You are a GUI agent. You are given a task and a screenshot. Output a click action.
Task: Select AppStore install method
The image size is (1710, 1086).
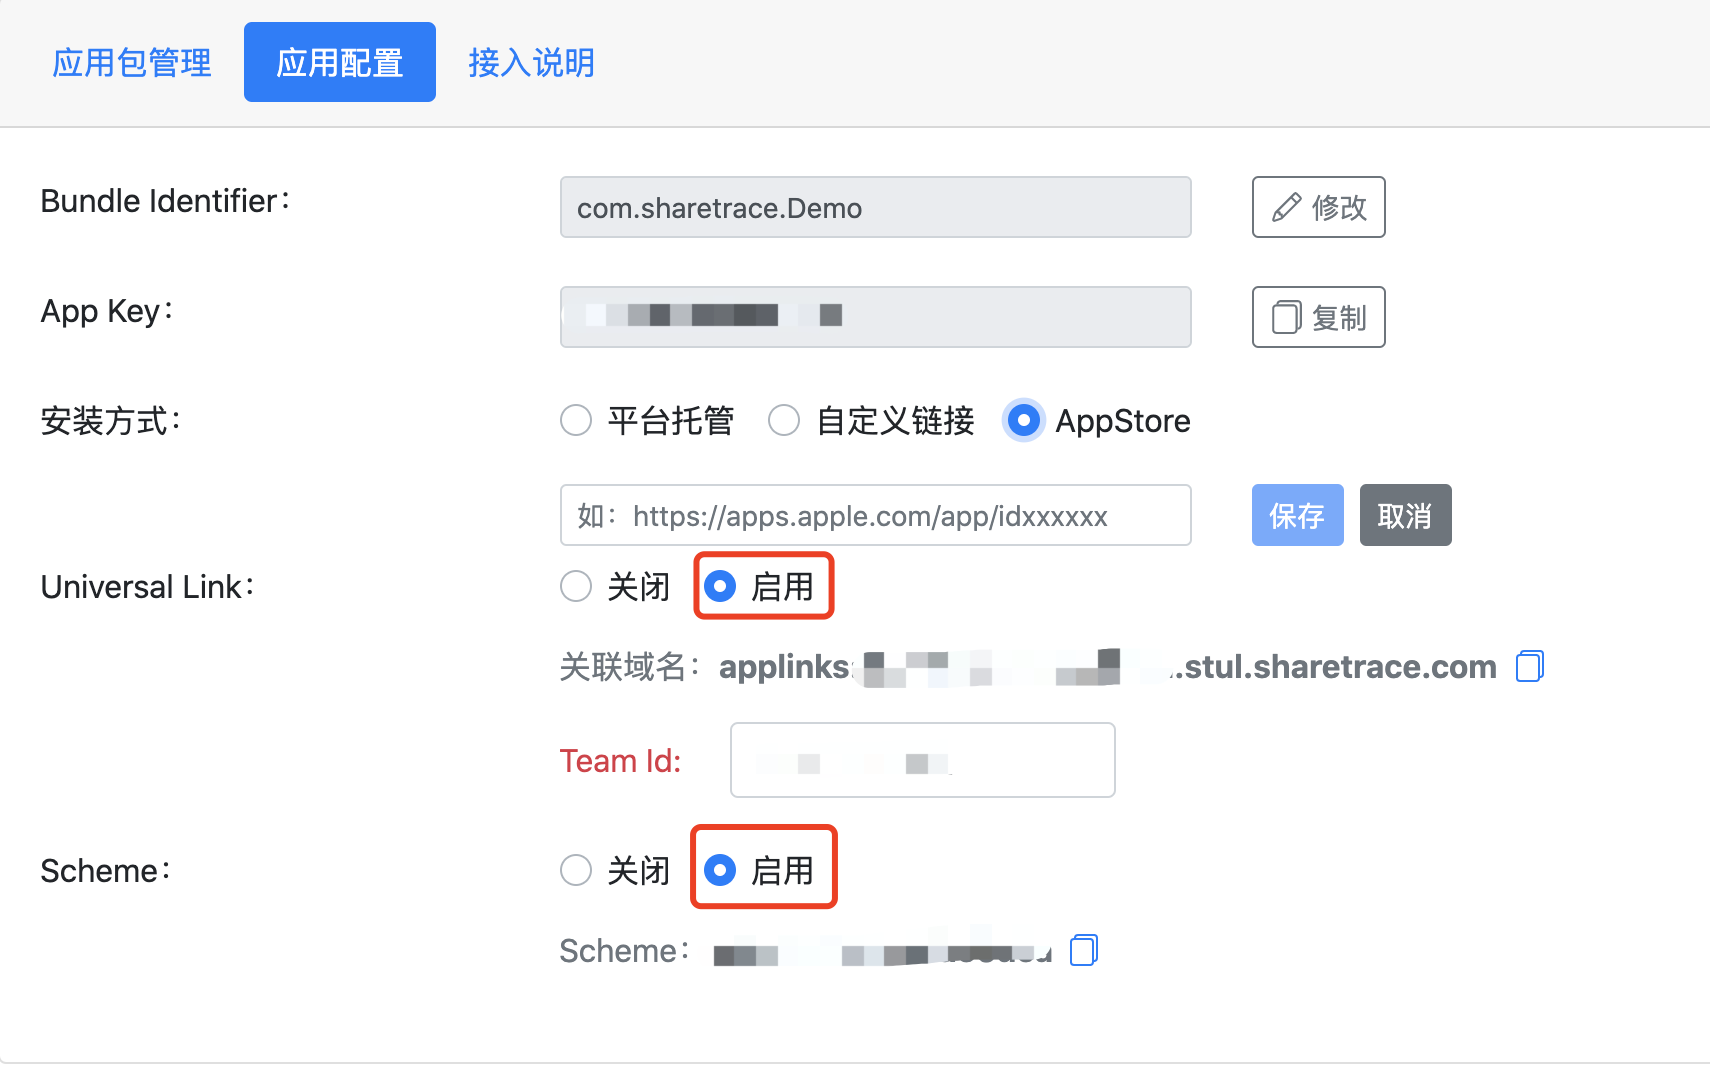coord(1024,421)
